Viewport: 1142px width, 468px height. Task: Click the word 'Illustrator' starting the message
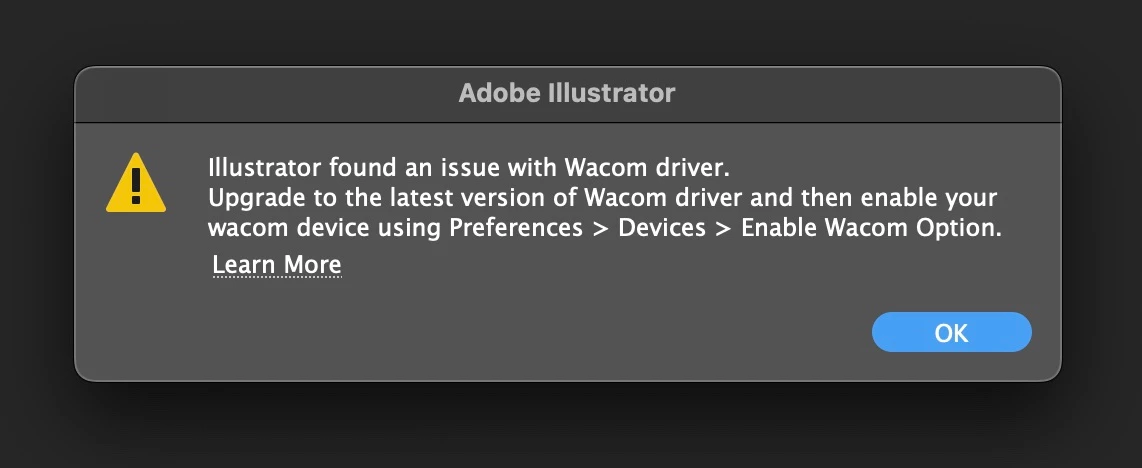pos(265,165)
